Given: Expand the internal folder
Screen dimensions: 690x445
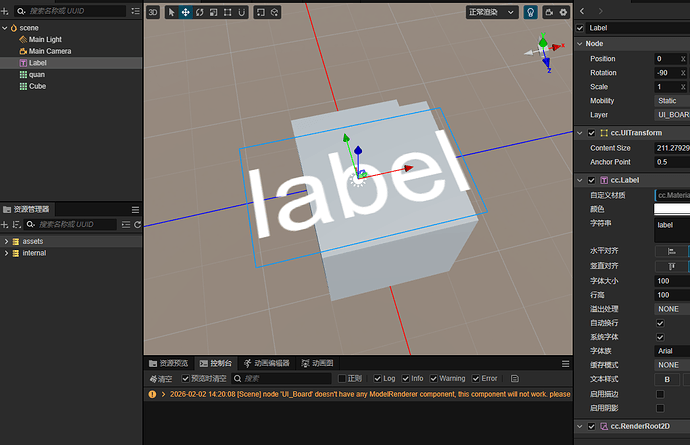Looking at the screenshot, I should click(x=6, y=253).
